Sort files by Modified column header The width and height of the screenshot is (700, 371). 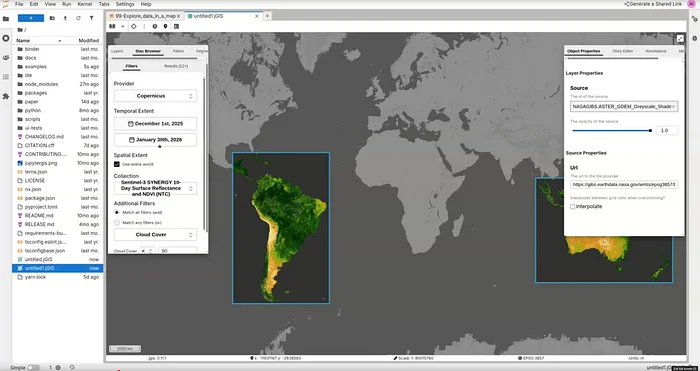(x=88, y=41)
